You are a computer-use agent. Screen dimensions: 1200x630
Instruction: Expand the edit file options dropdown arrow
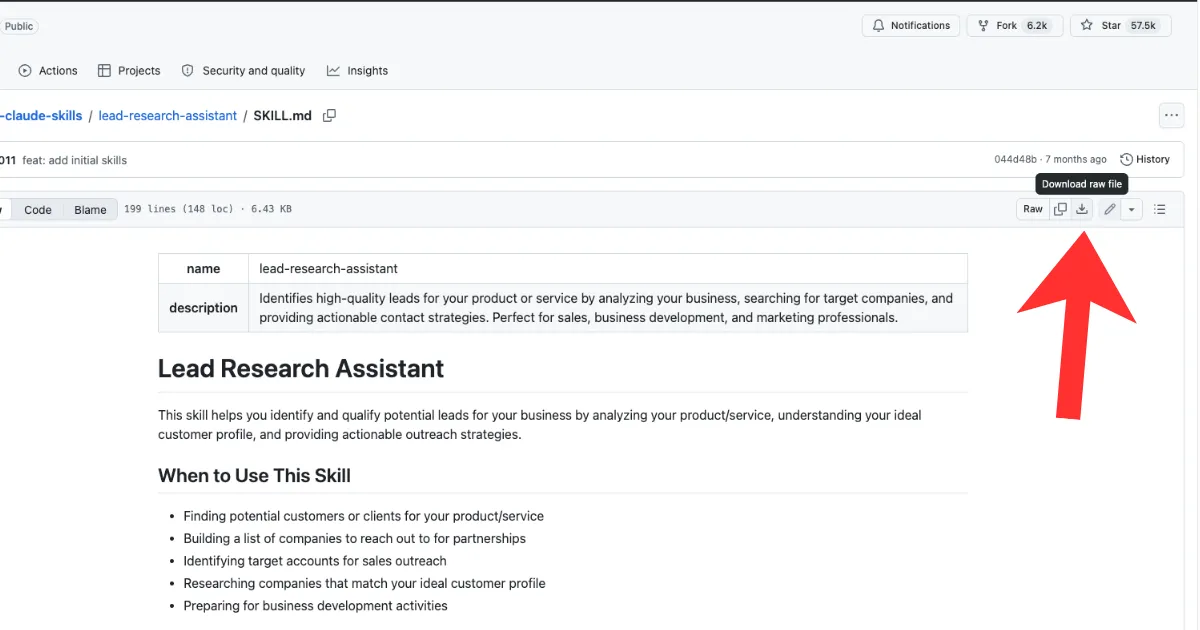point(1132,209)
